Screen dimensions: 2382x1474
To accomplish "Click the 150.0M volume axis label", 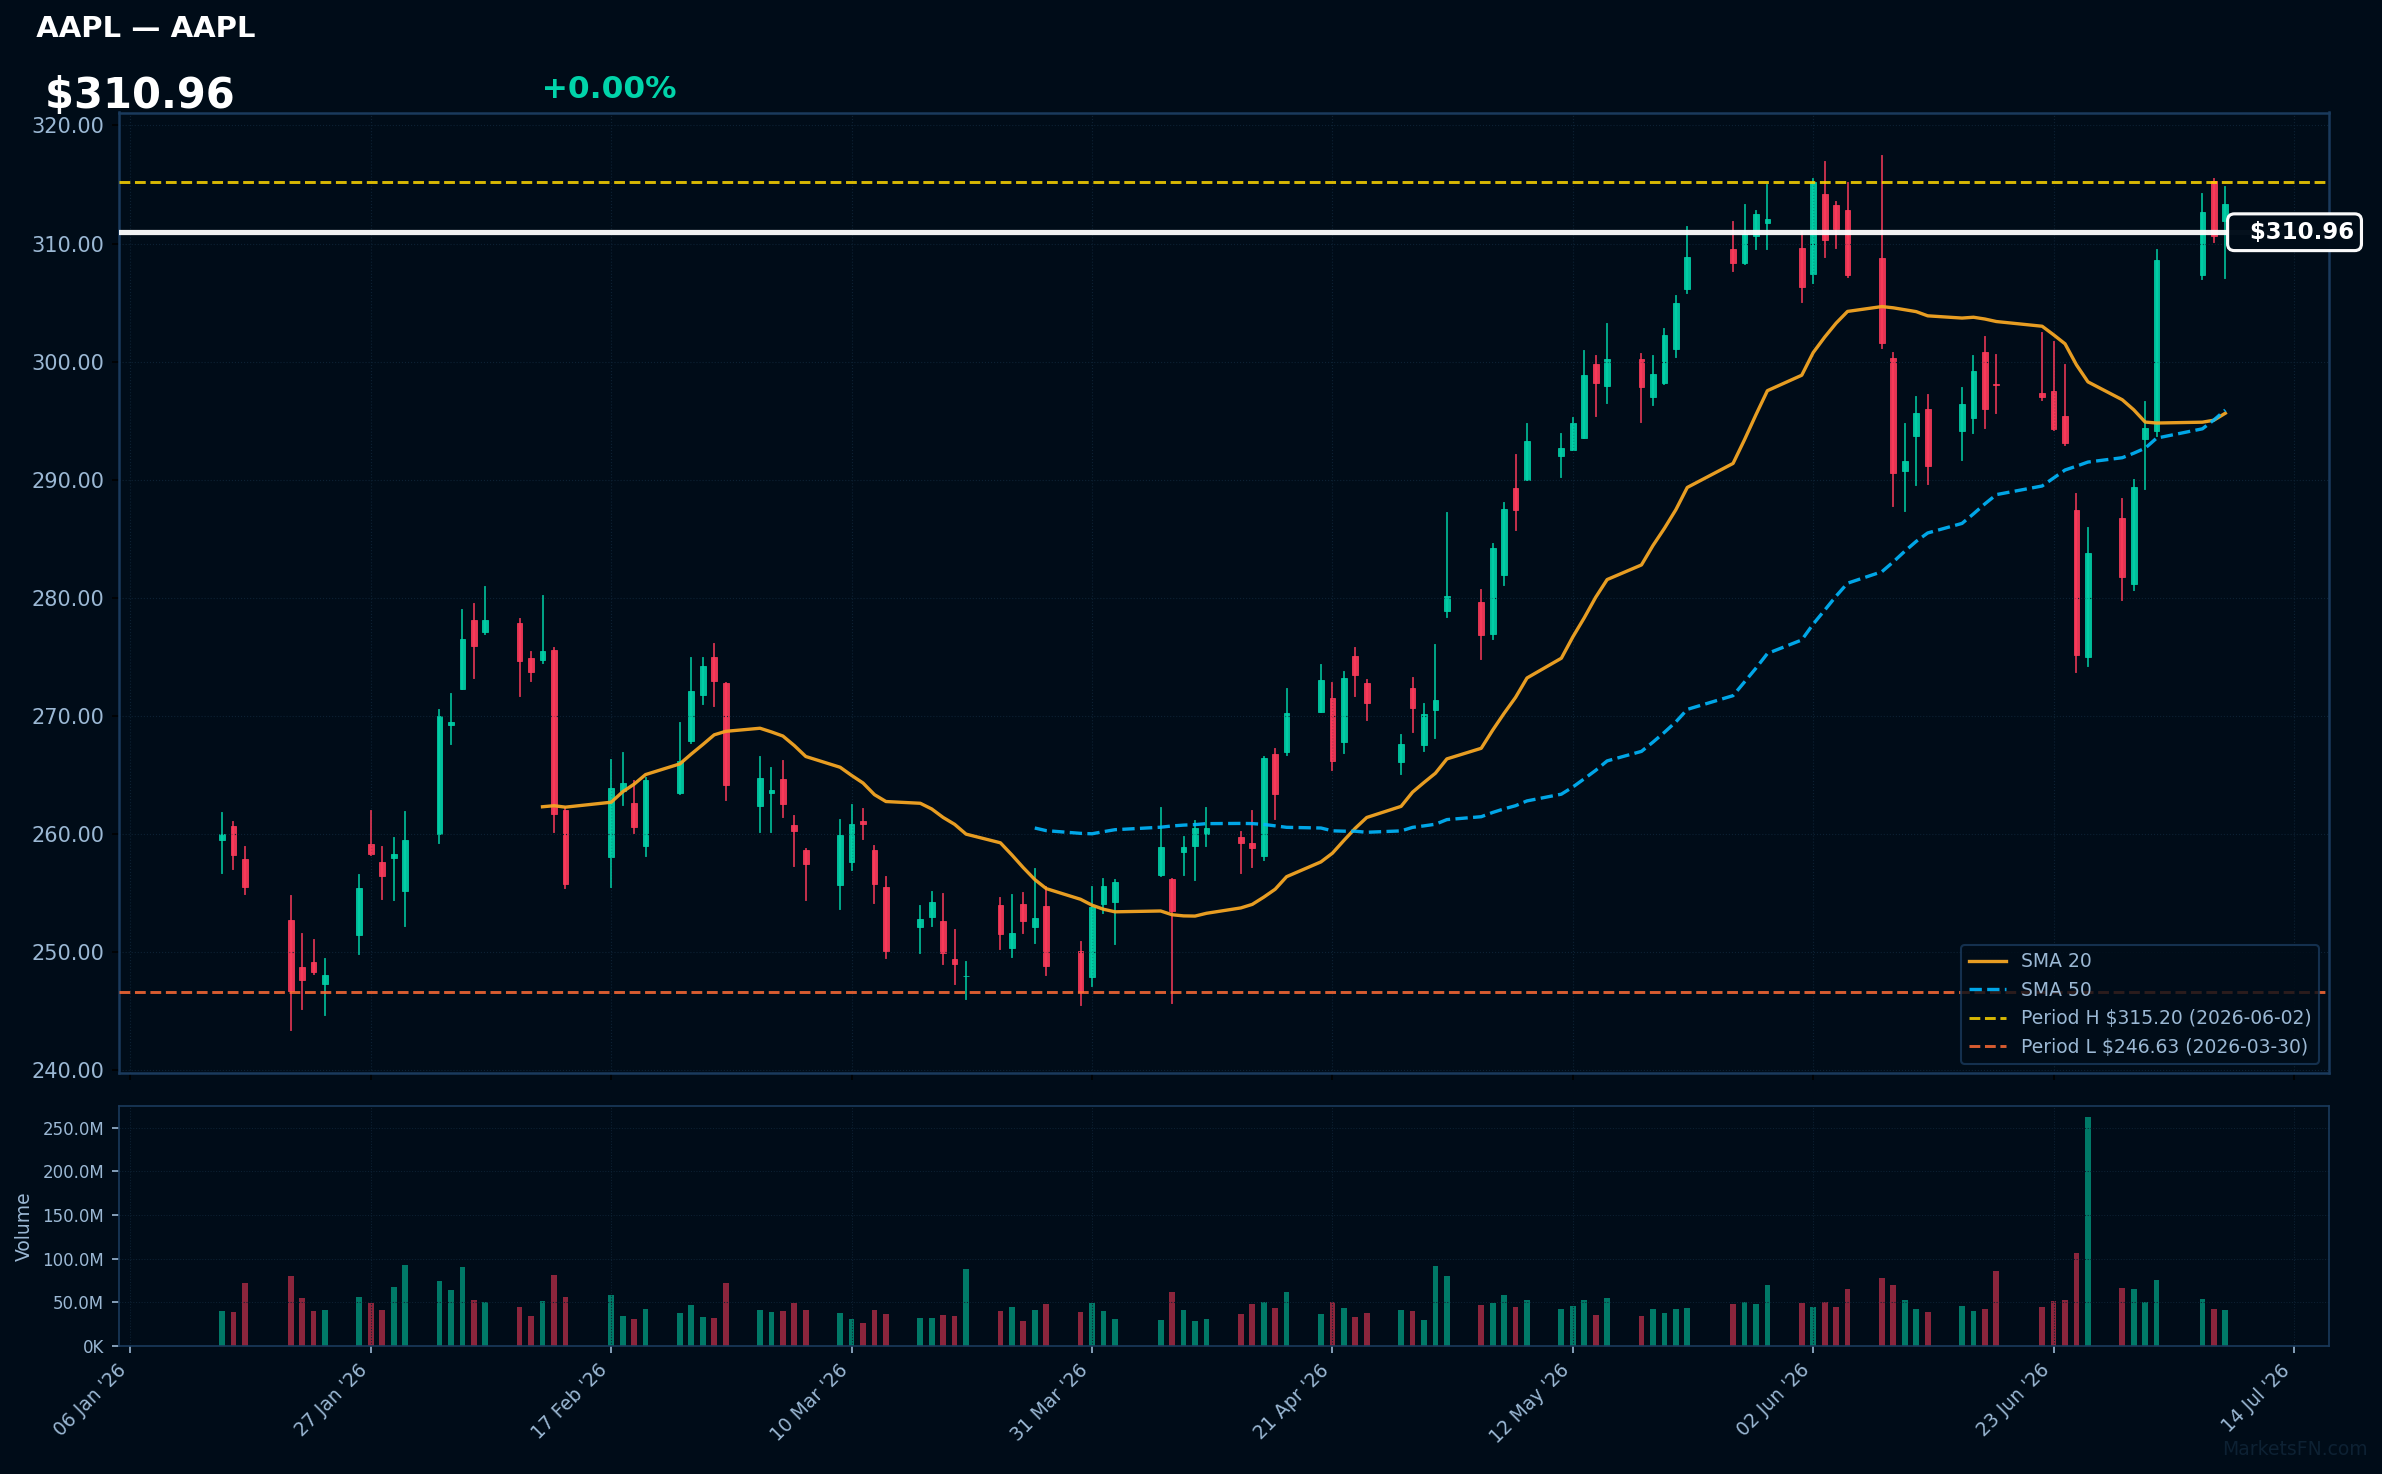I will (73, 1216).
